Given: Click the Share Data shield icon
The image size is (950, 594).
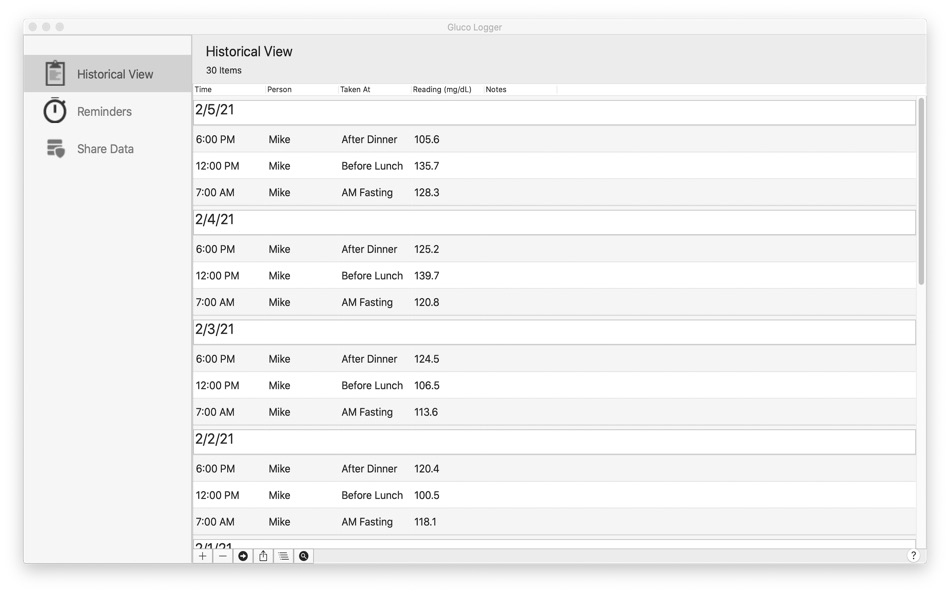Looking at the screenshot, I should pyautogui.click(x=55, y=148).
